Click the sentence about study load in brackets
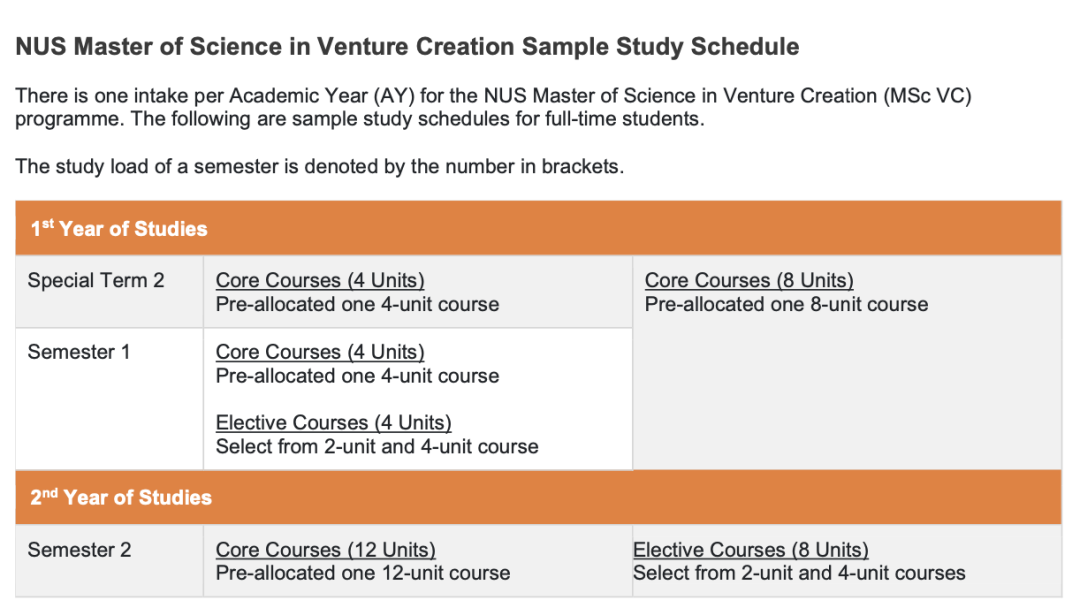The height and width of the screenshot is (608, 1080). [319, 167]
